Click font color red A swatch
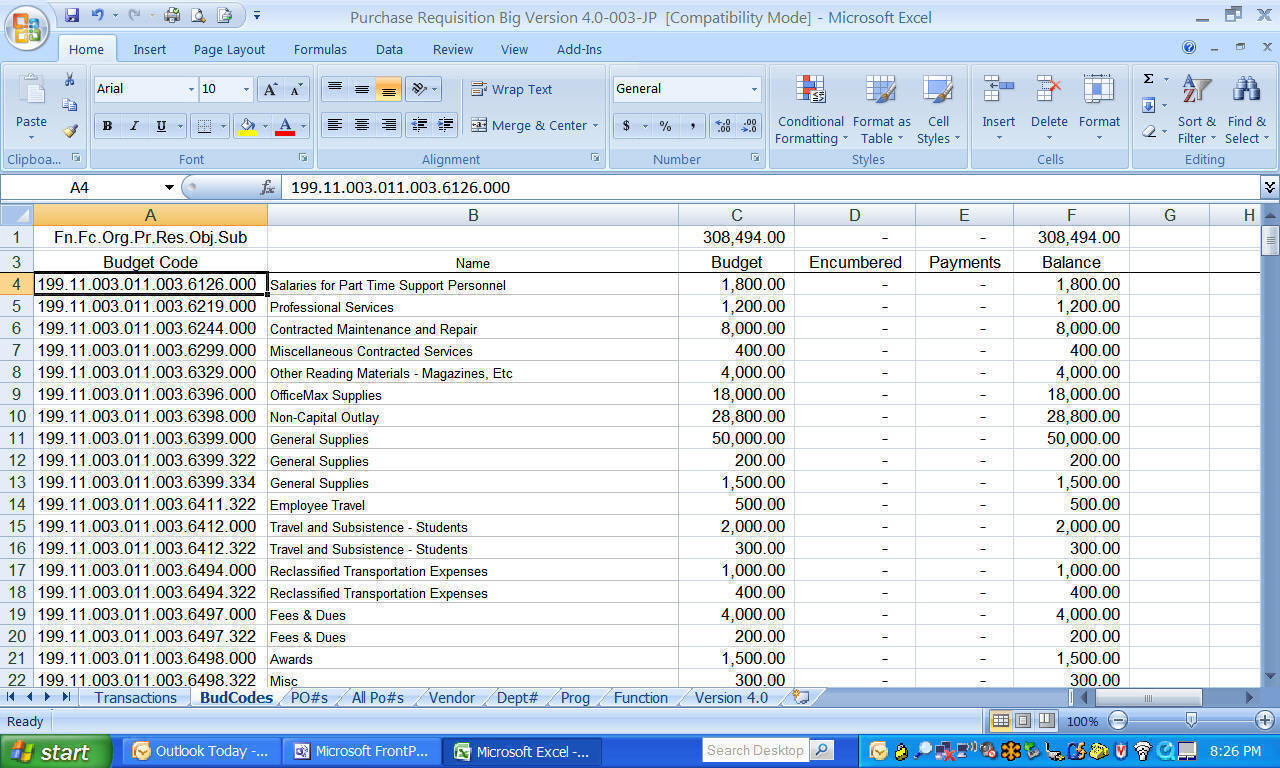Image resolution: width=1280 pixels, height=768 pixels. point(285,126)
